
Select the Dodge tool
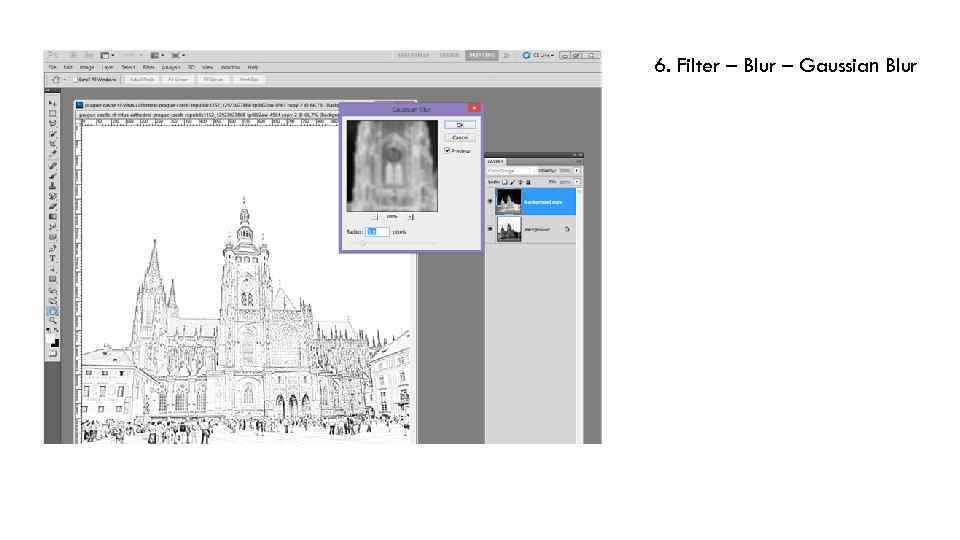53,238
